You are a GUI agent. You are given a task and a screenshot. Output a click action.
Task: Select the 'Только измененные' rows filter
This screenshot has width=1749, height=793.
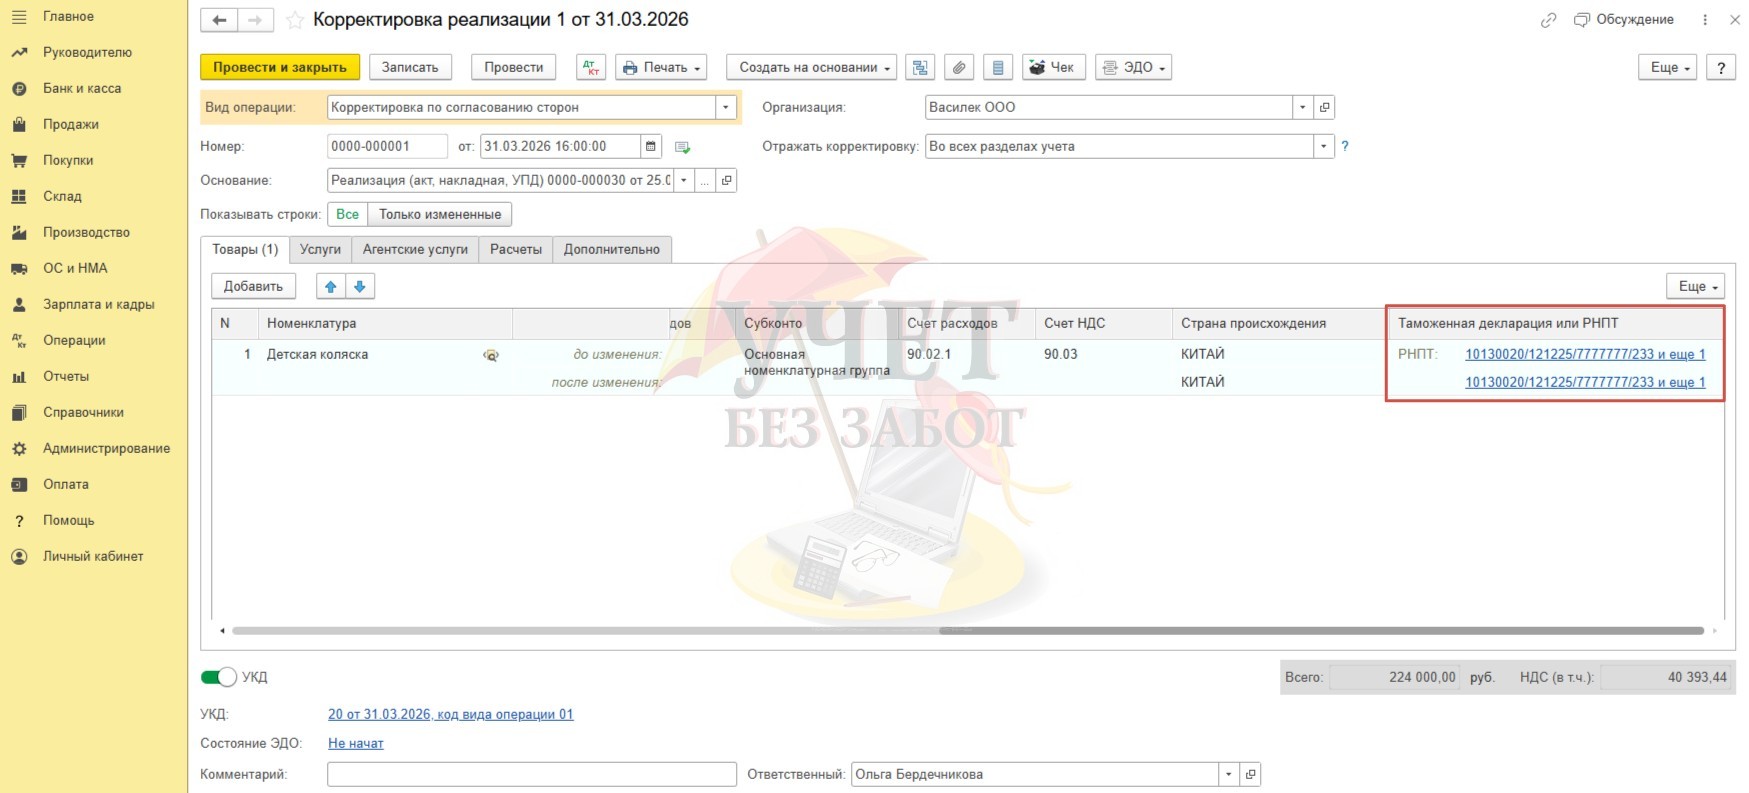coord(440,214)
